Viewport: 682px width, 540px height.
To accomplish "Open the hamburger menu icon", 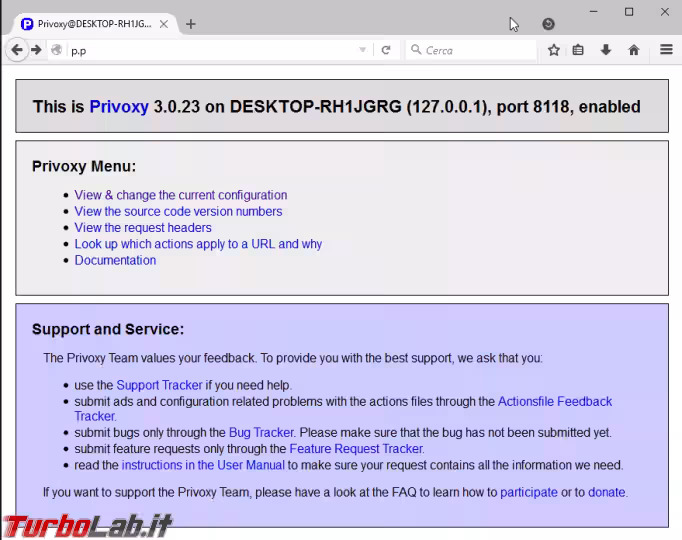I will [666, 50].
